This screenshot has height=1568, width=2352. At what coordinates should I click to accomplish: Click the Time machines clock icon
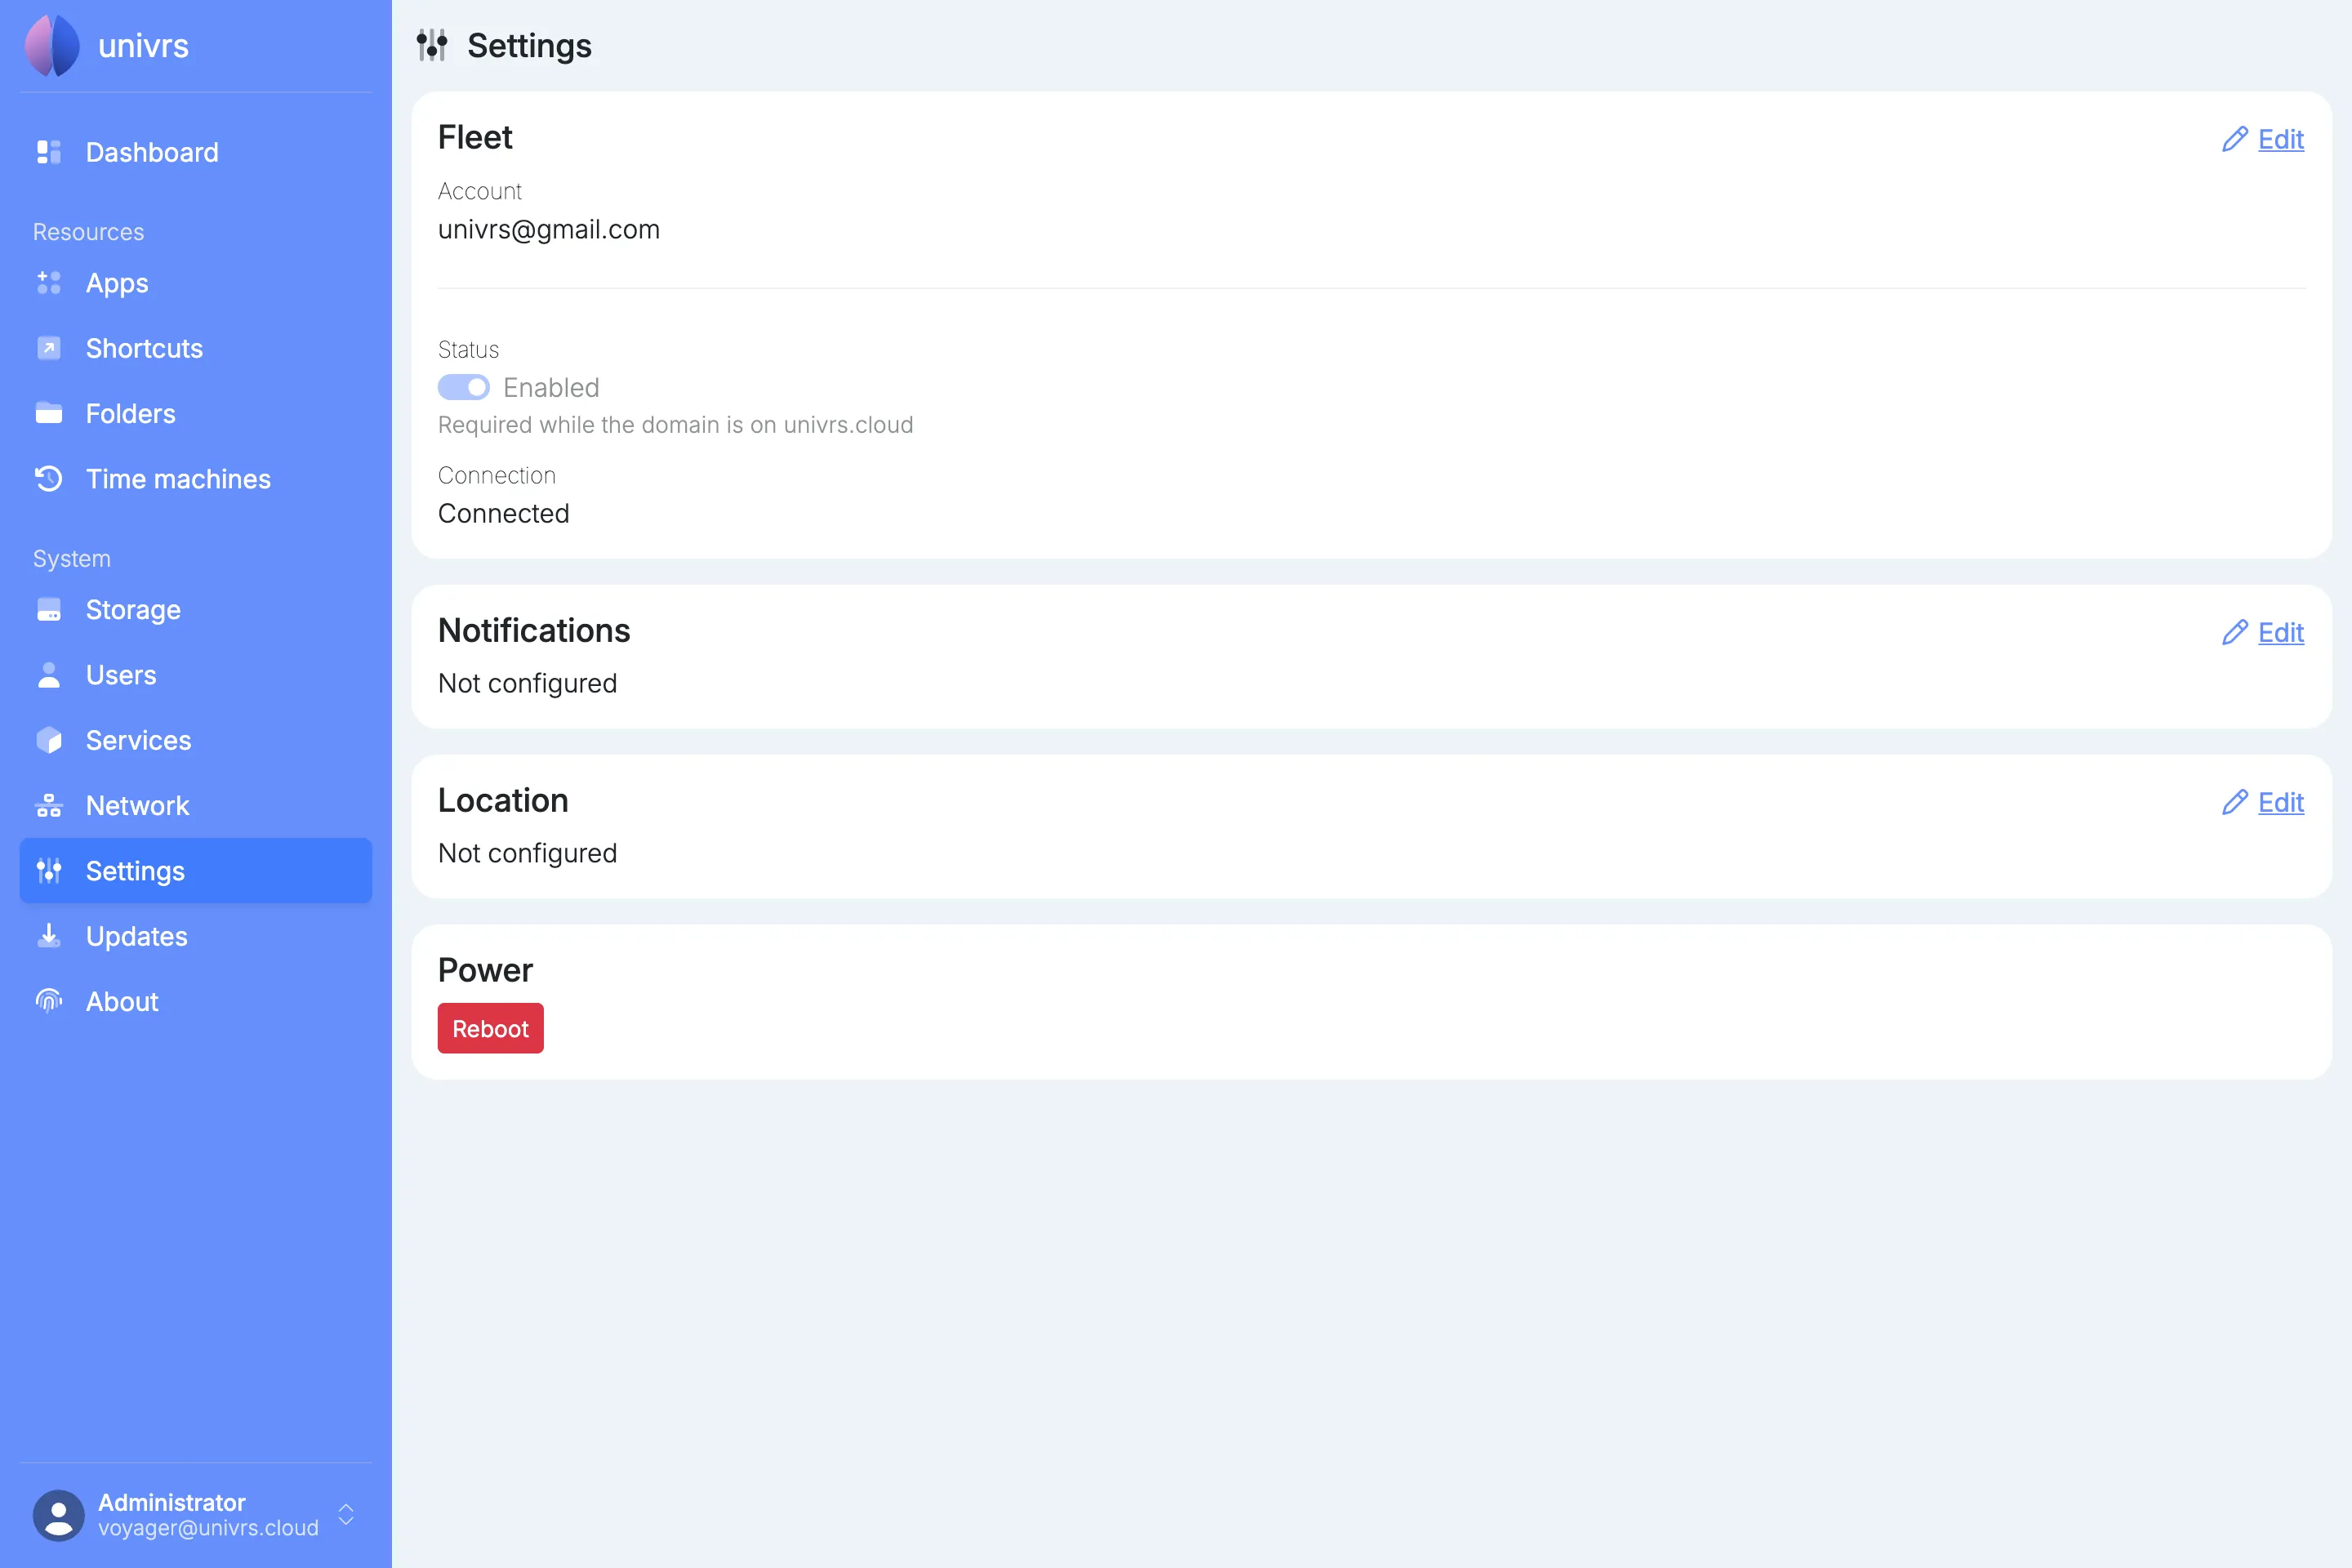coord(49,479)
